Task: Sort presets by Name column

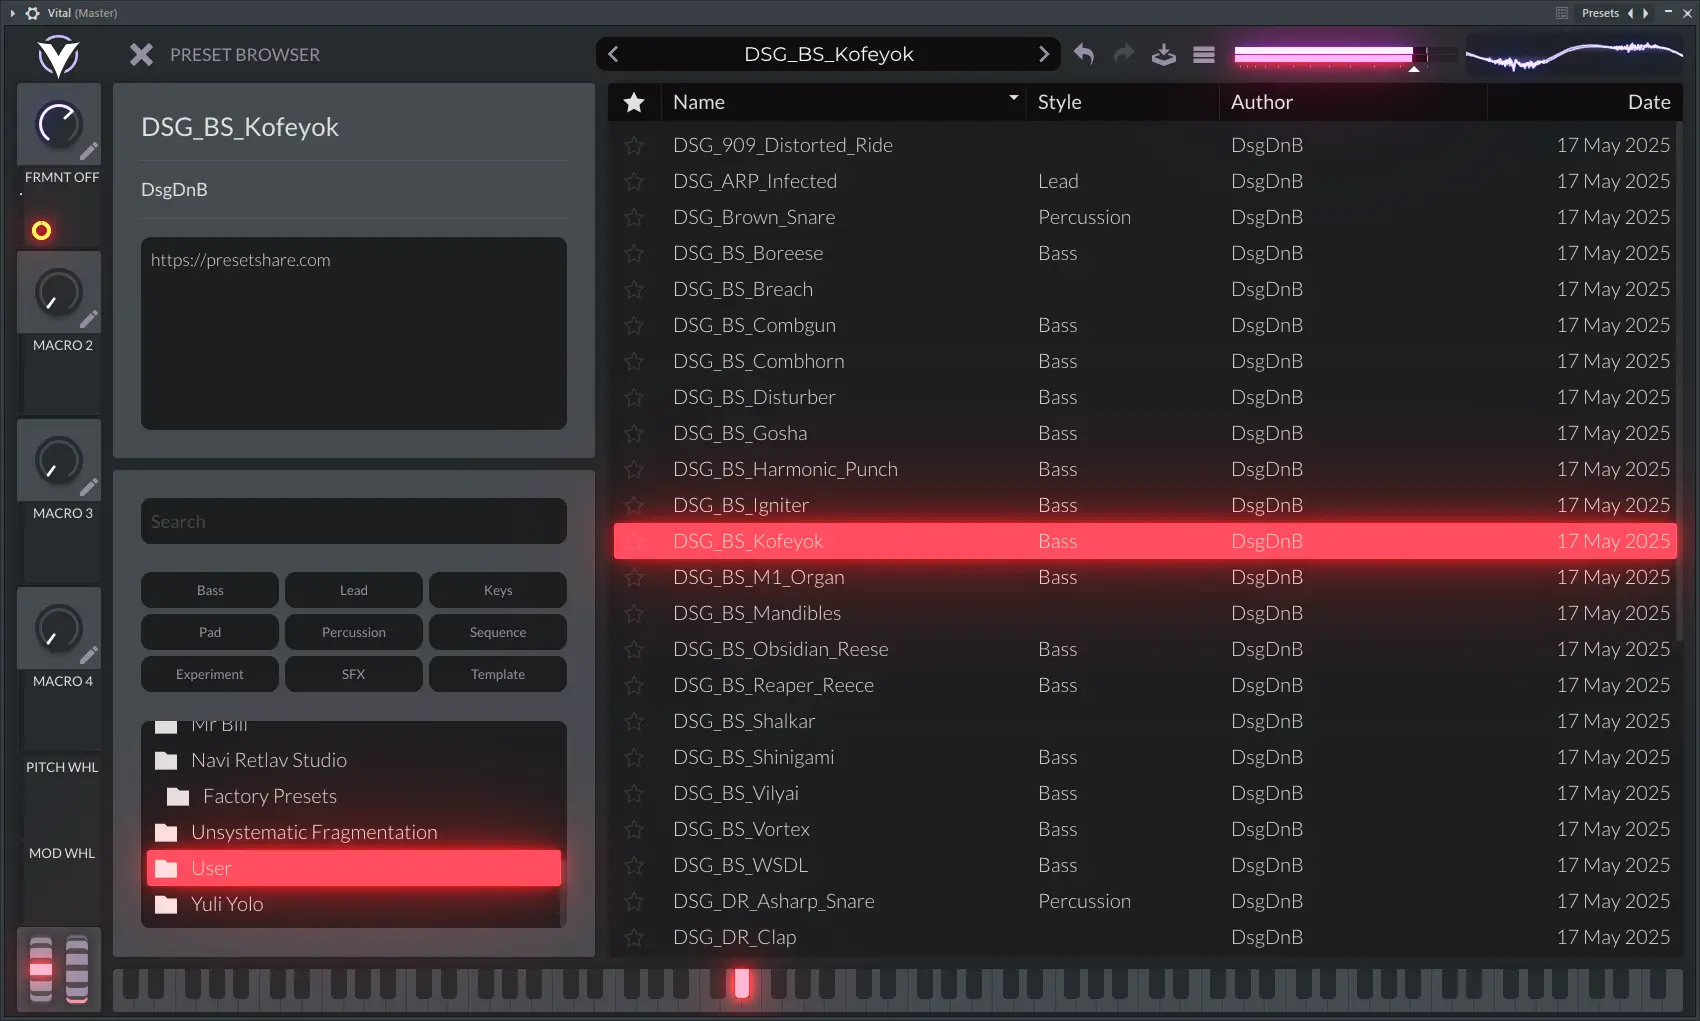Action: tap(843, 102)
